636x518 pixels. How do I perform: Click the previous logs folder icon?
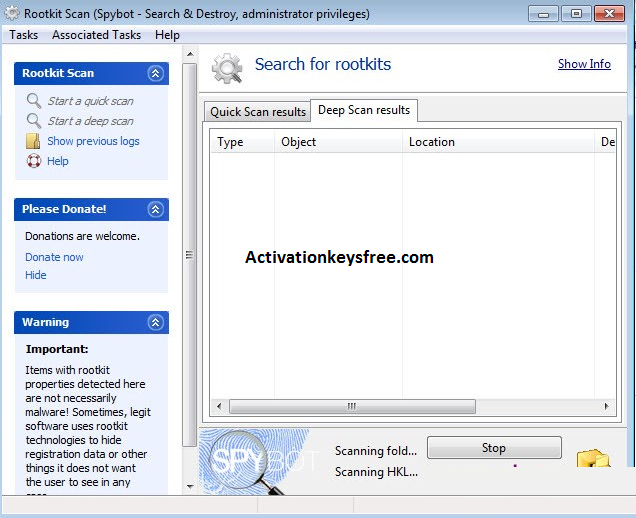[x=33, y=141]
